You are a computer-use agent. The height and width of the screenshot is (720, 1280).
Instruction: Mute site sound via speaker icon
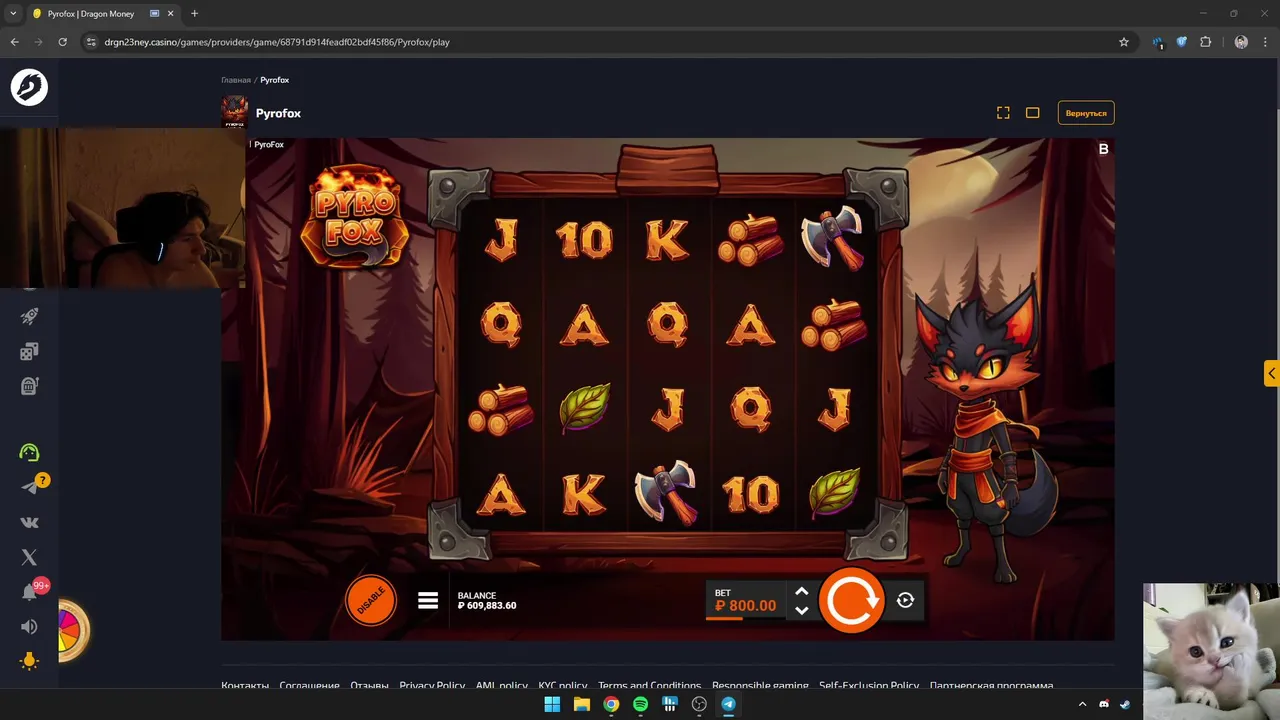tap(29, 627)
